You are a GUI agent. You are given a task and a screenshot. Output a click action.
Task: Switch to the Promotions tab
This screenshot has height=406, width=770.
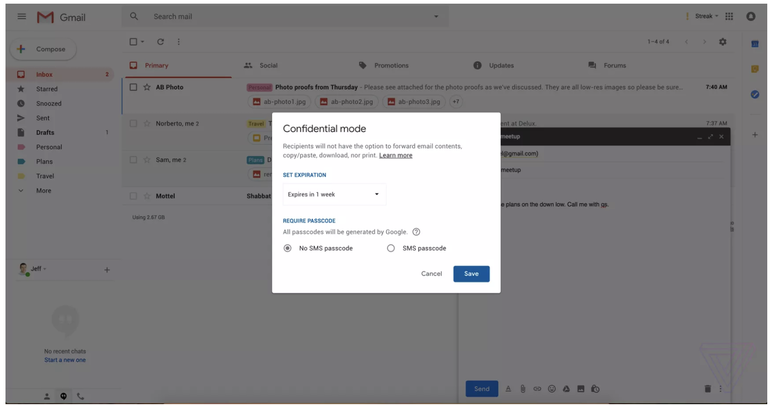click(384, 65)
